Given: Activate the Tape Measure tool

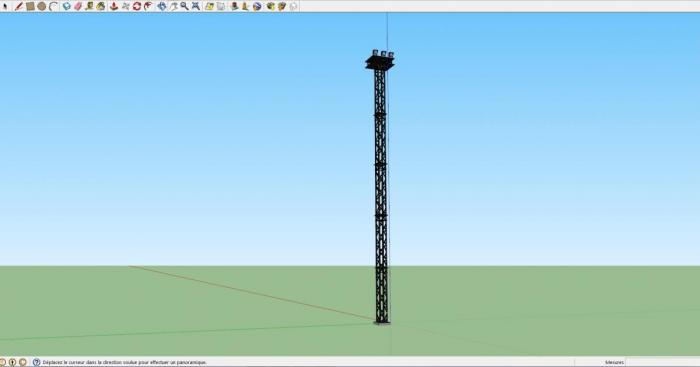Looking at the screenshot, I should click(x=89, y=6).
